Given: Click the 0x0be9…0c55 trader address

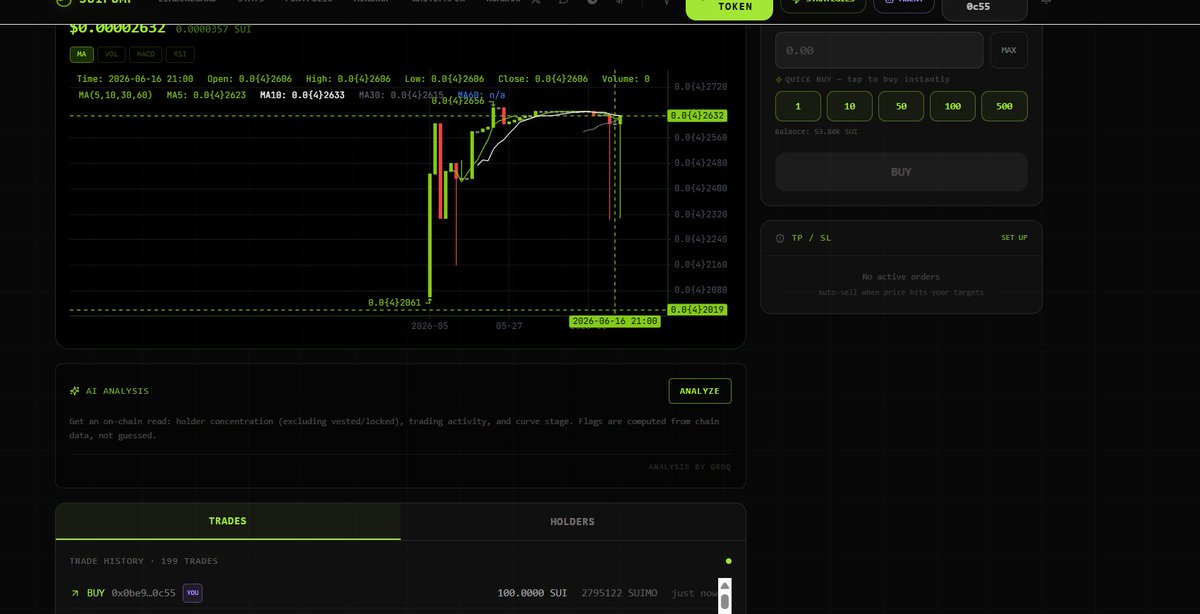Looking at the screenshot, I should [x=143, y=593].
